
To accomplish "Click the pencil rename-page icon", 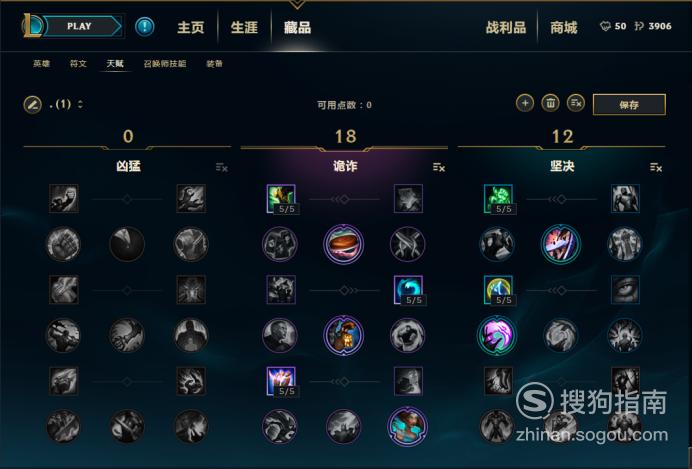I will tap(33, 105).
